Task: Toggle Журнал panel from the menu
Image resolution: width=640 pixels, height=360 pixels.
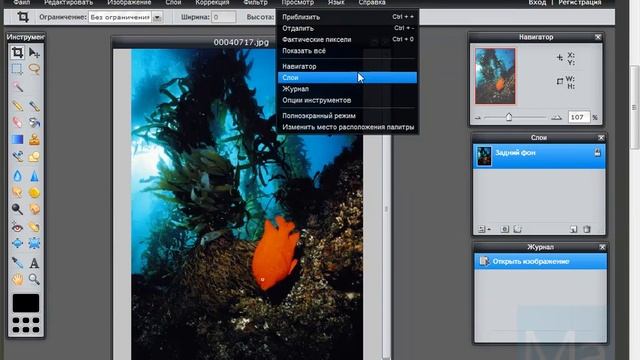Action: [x=347, y=89]
